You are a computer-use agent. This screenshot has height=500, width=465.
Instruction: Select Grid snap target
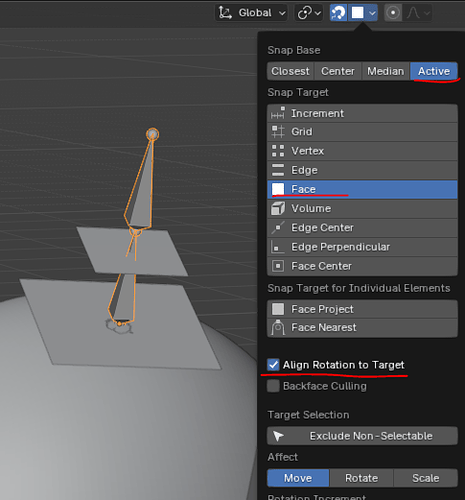coord(362,132)
